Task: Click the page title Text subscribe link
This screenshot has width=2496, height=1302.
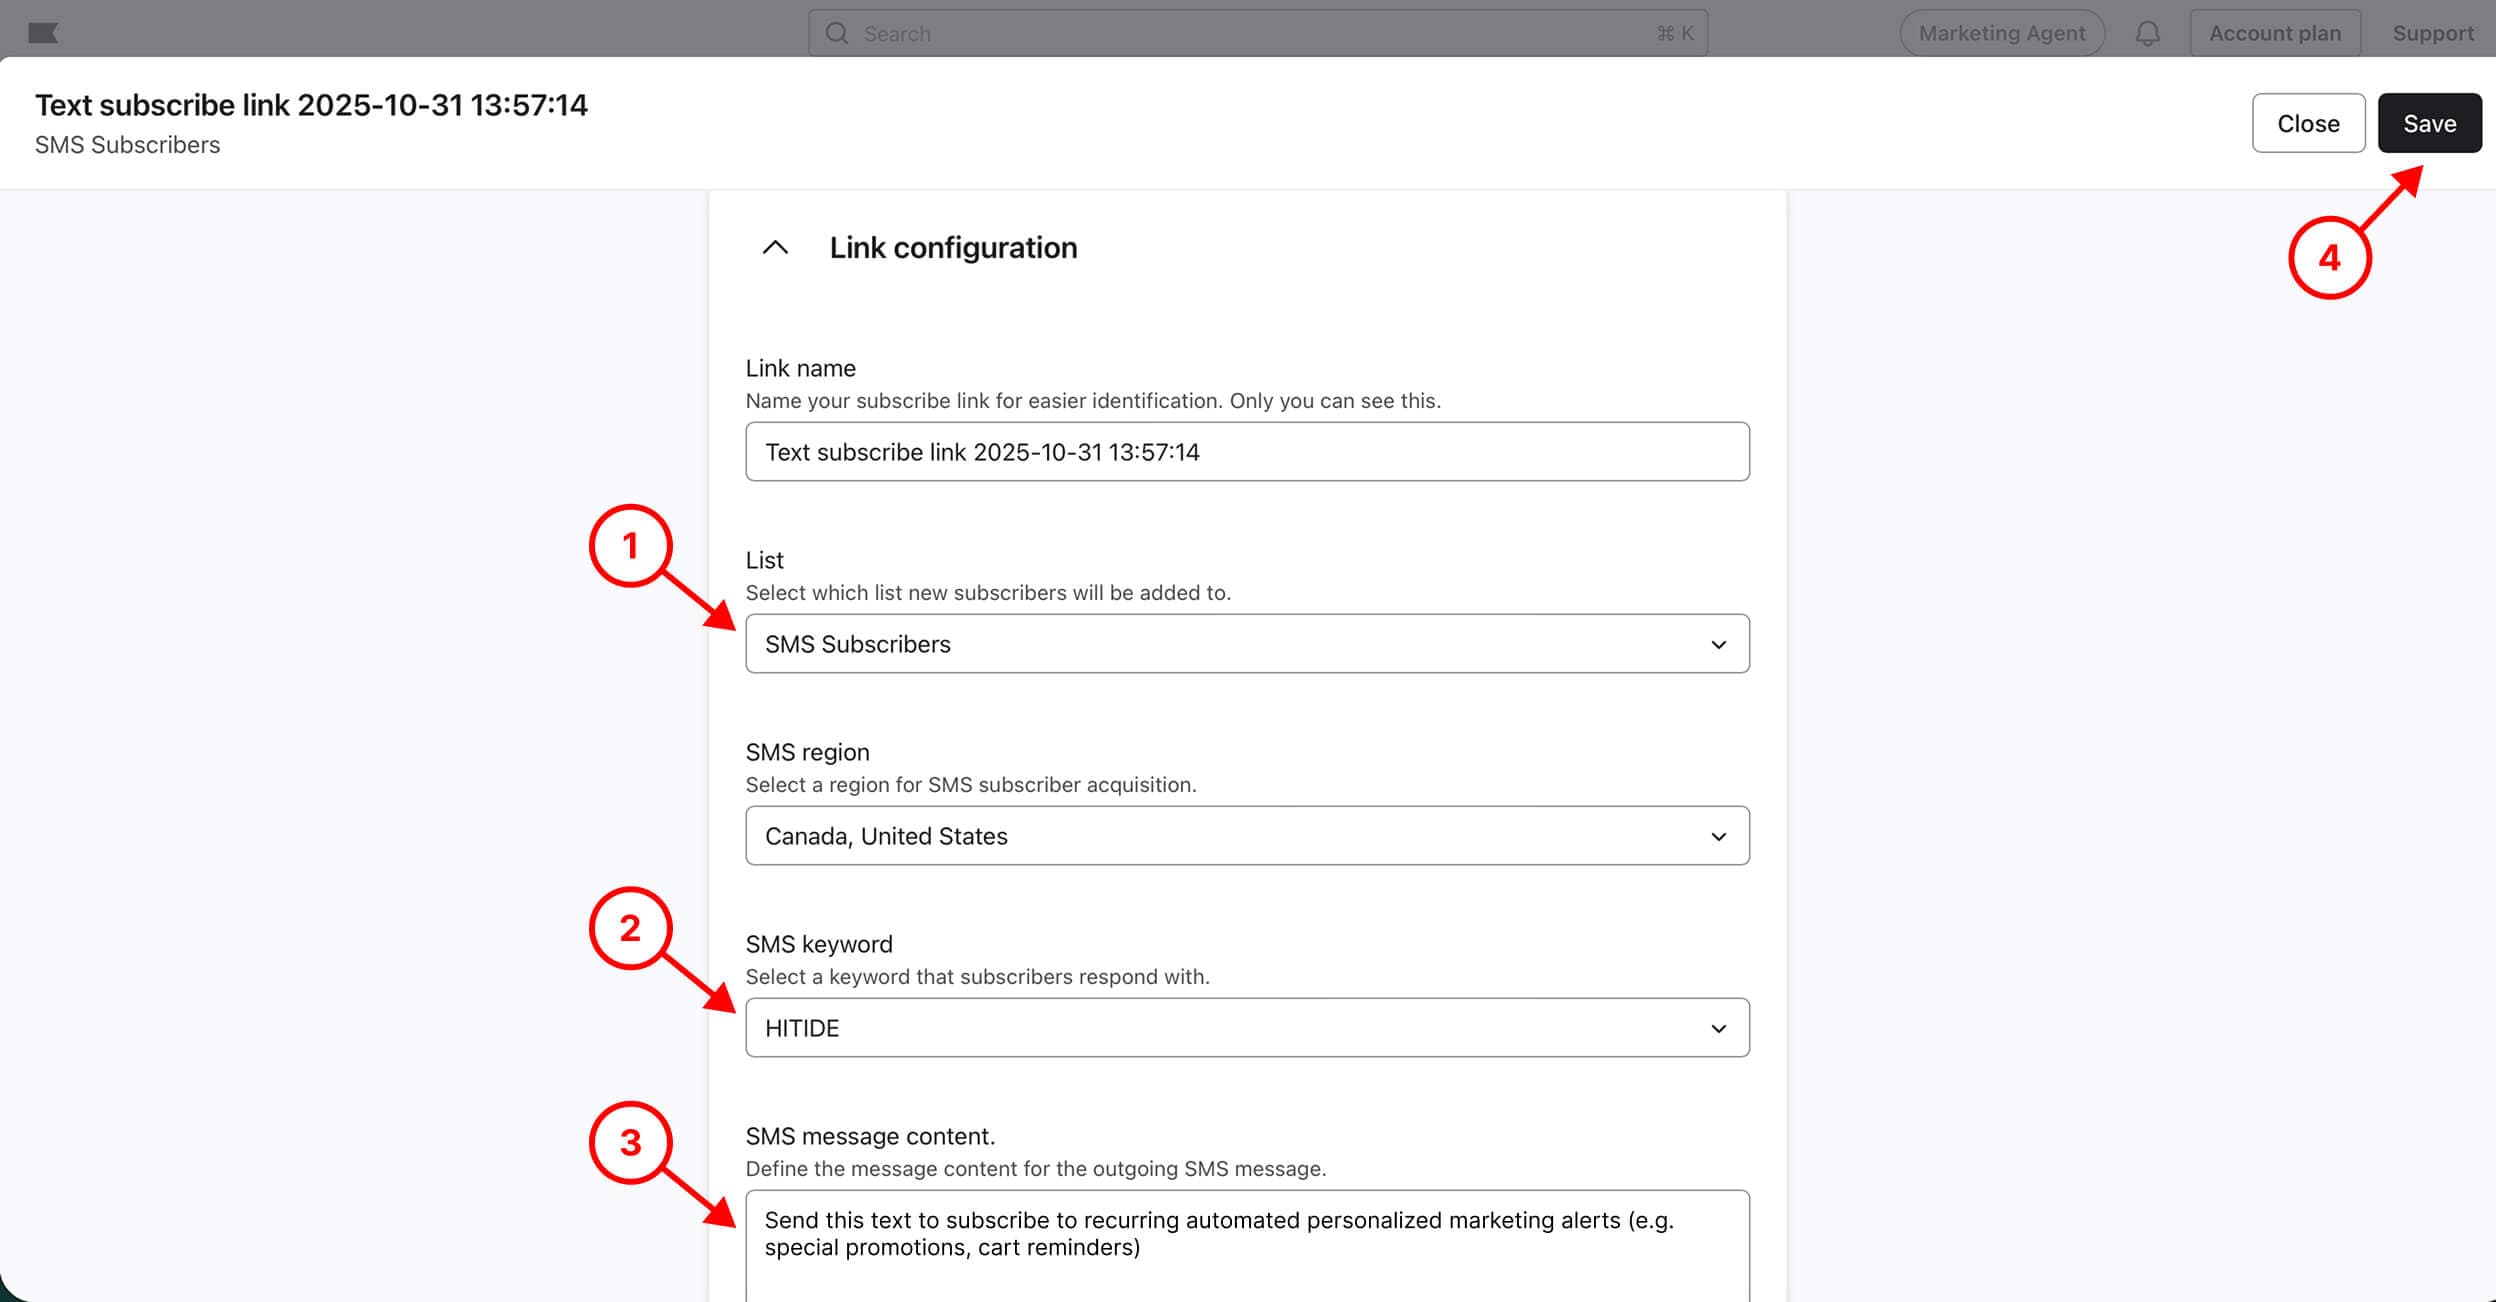Action: click(x=311, y=105)
